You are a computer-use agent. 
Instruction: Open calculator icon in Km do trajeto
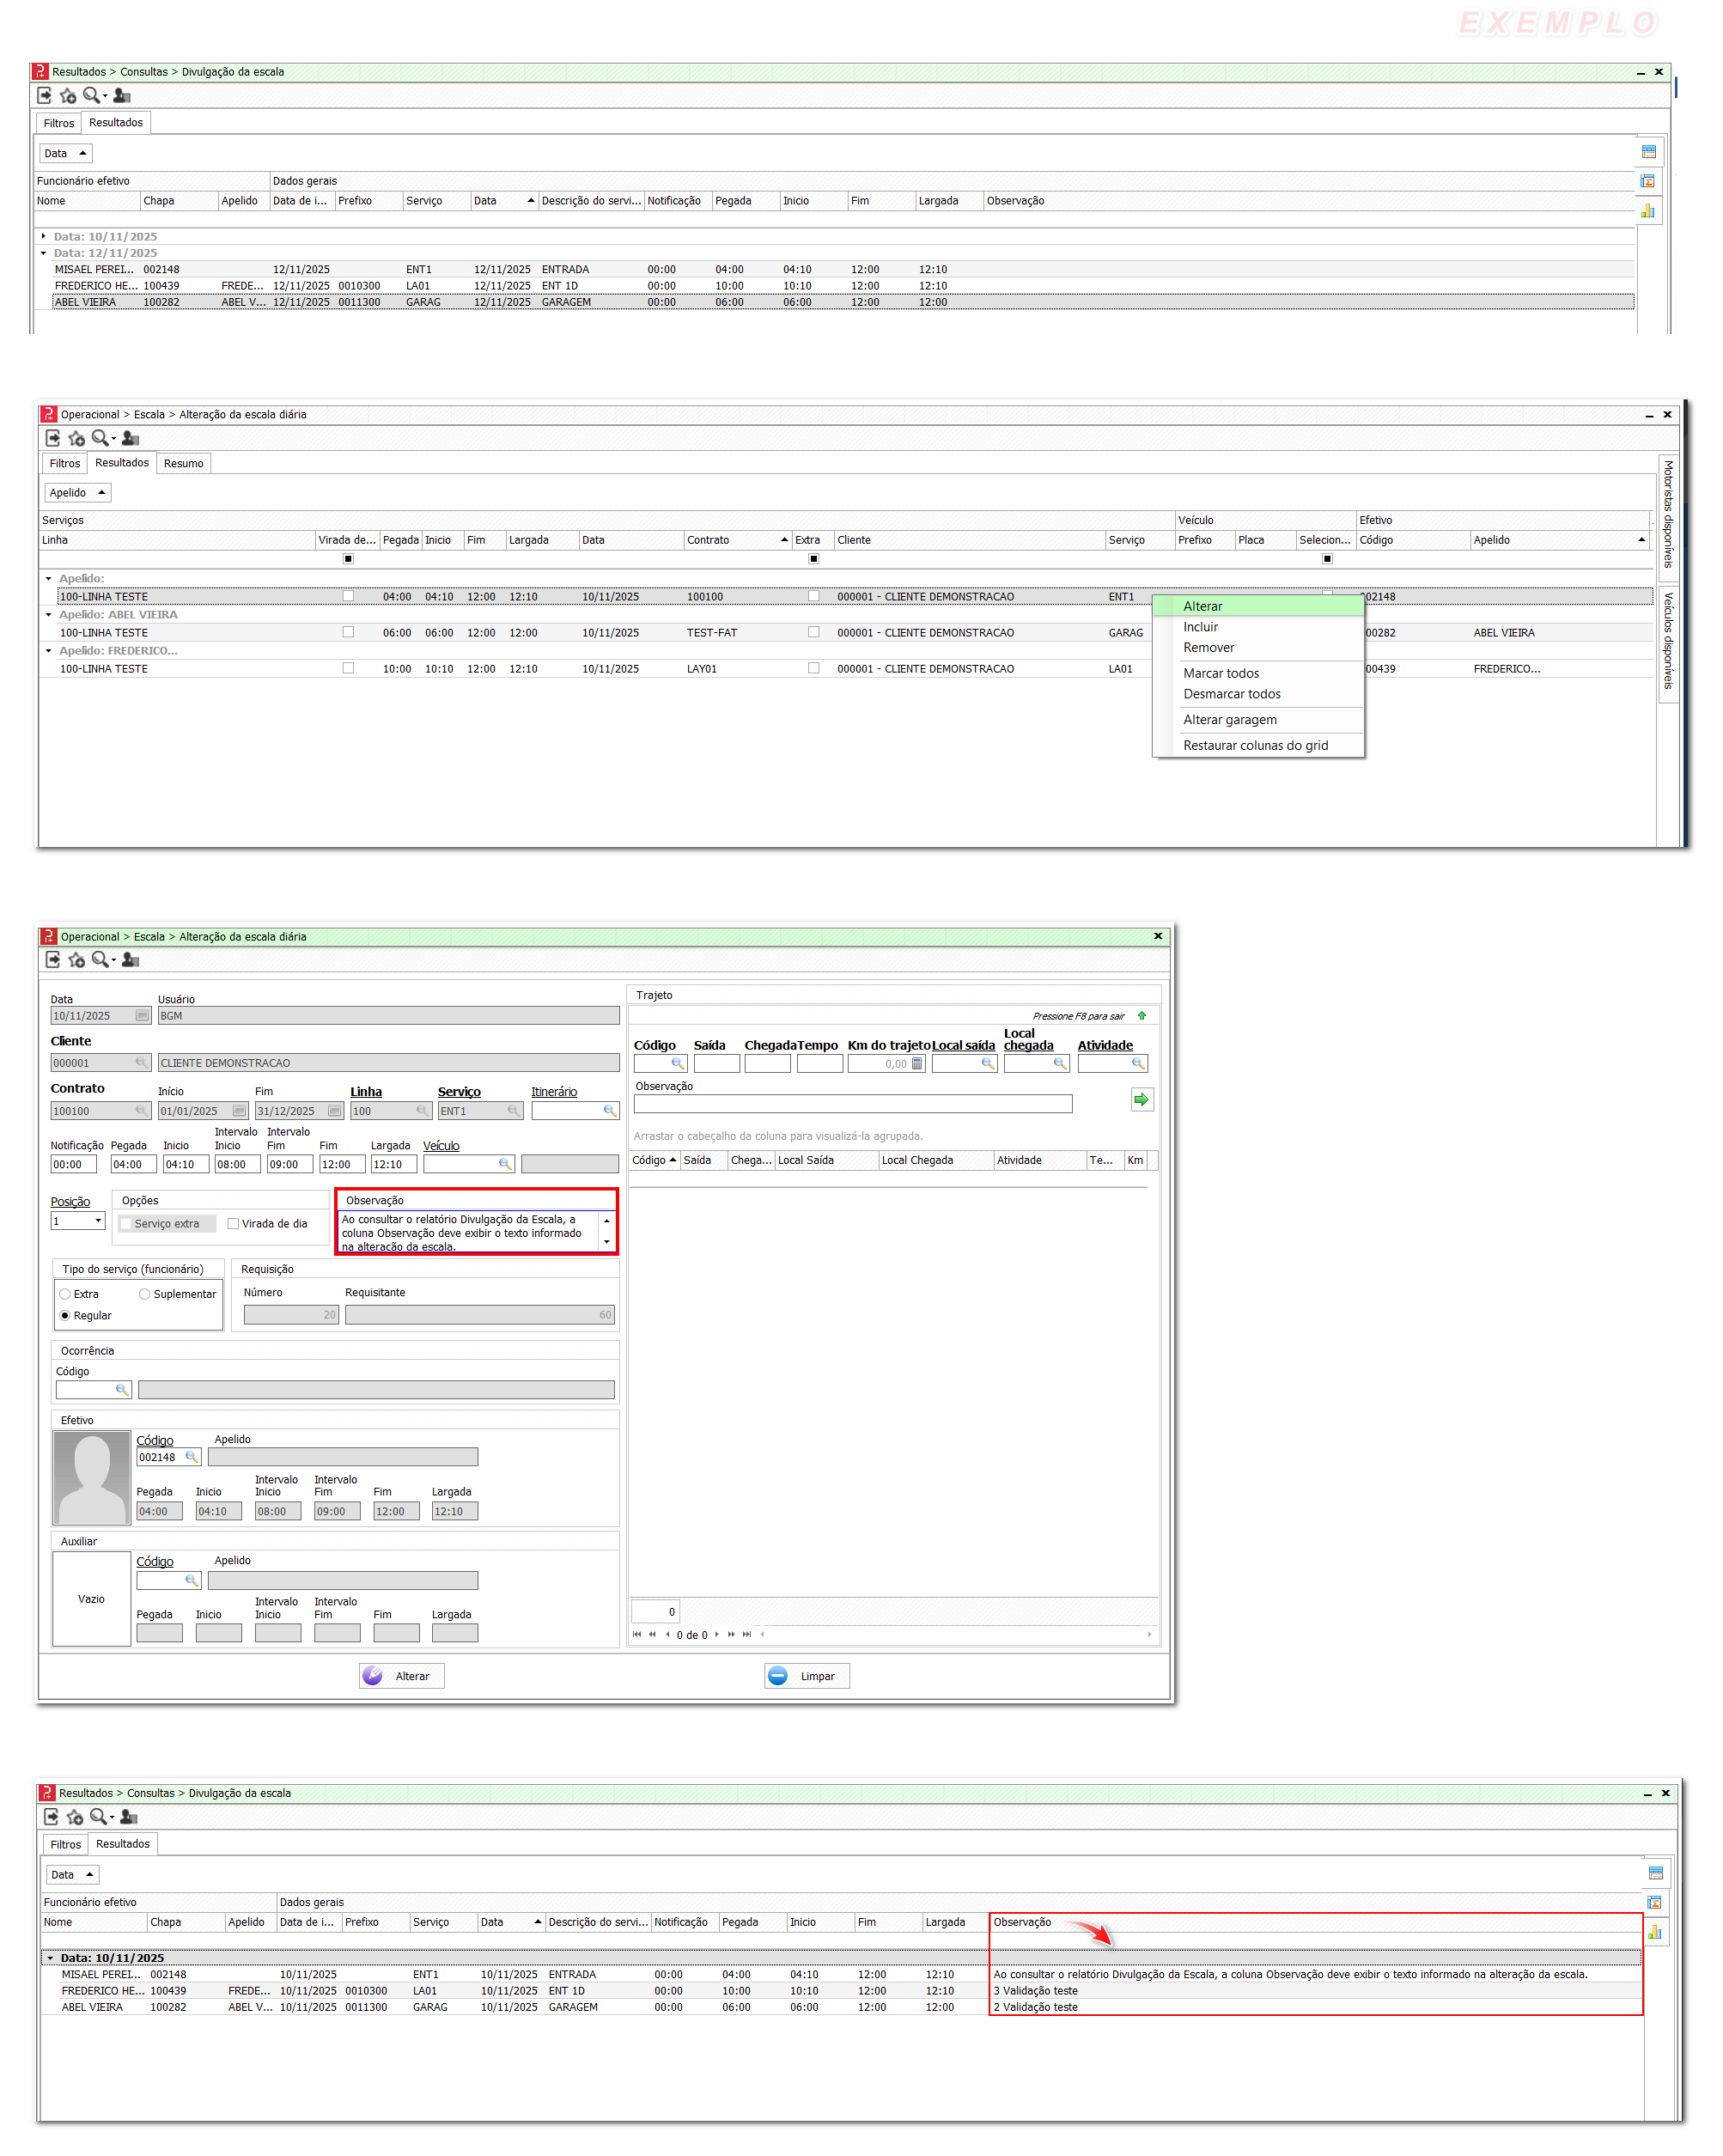click(x=917, y=1064)
